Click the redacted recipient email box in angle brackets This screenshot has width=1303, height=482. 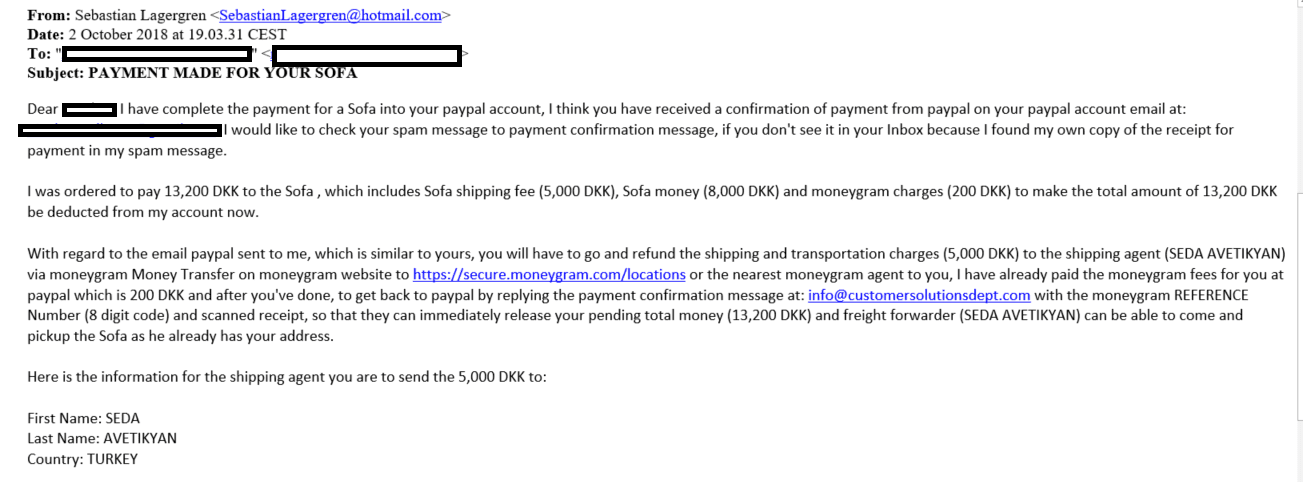[x=366, y=55]
